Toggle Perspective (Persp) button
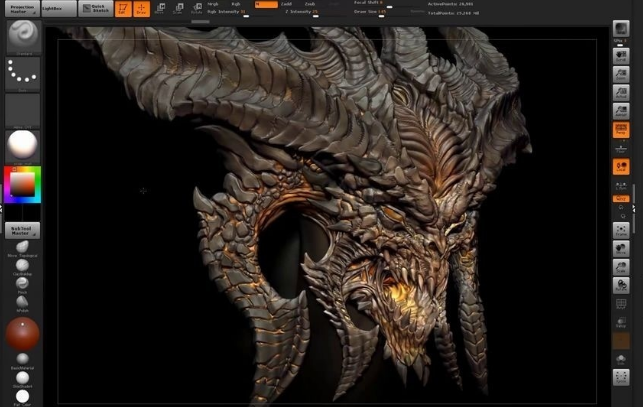 (621, 130)
